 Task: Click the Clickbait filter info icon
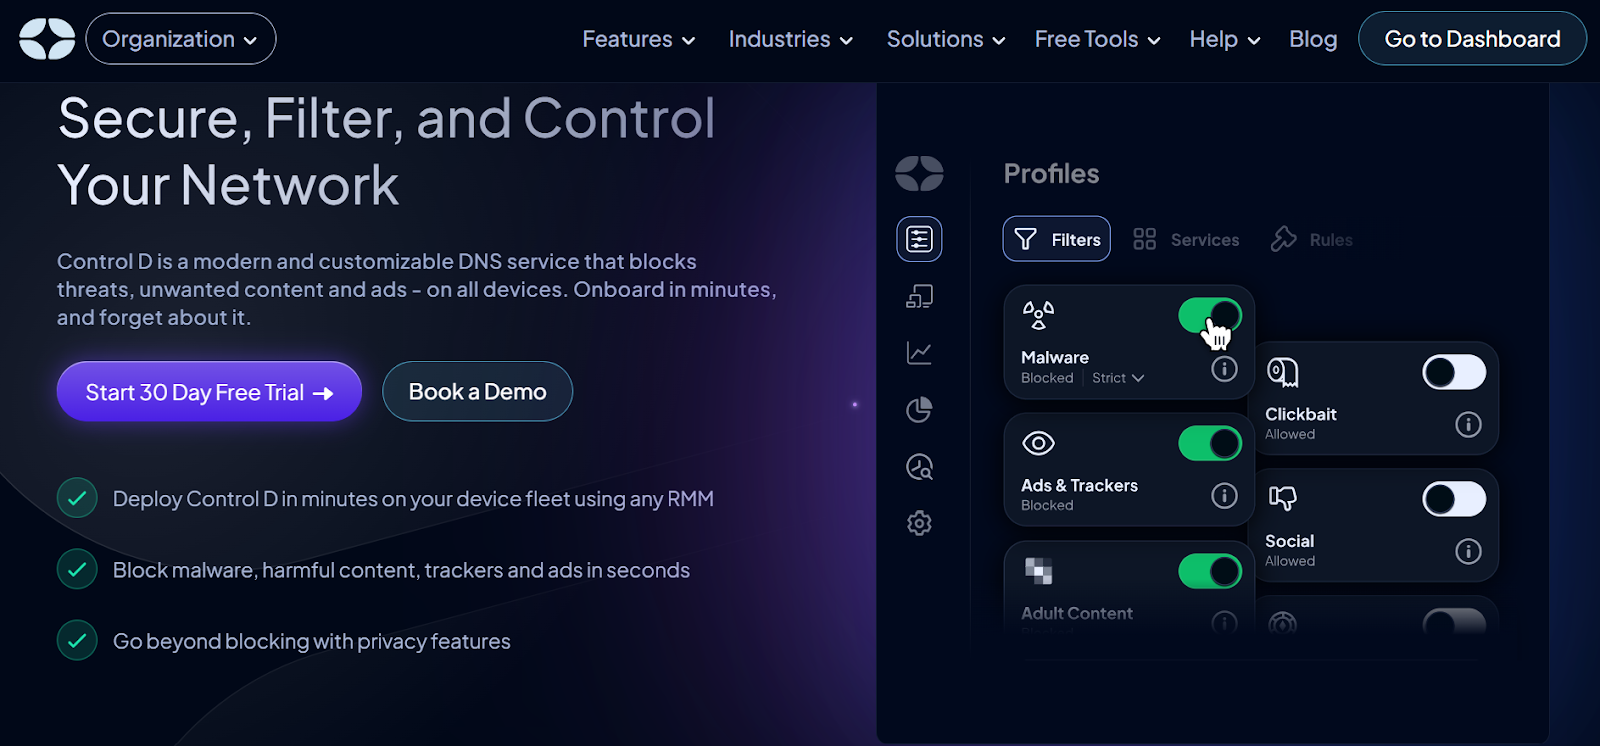[1468, 425]
